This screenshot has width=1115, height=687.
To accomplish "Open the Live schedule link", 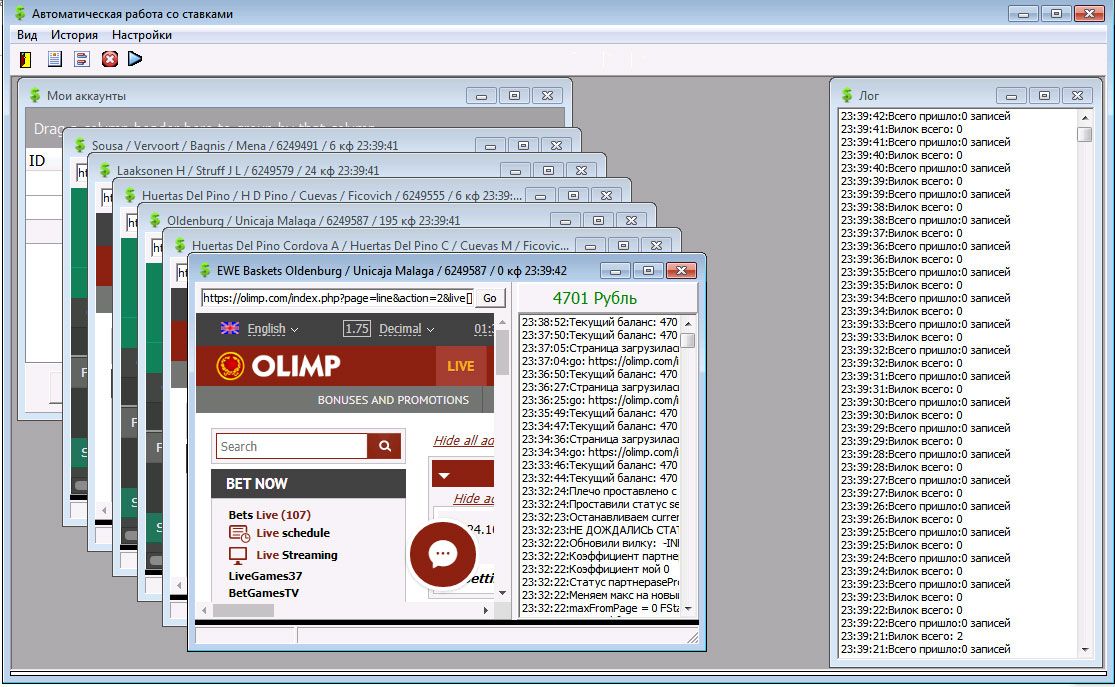I will tap(292, 533).
